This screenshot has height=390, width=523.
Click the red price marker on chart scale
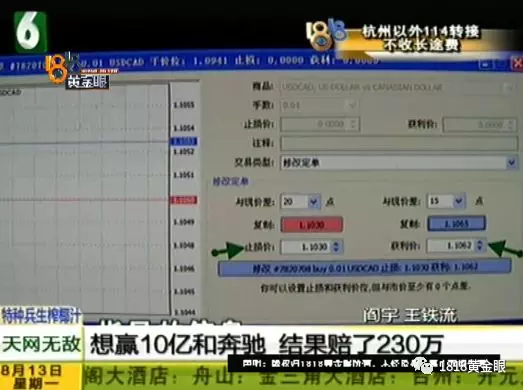pyautogui.click(x=184, y=200)
